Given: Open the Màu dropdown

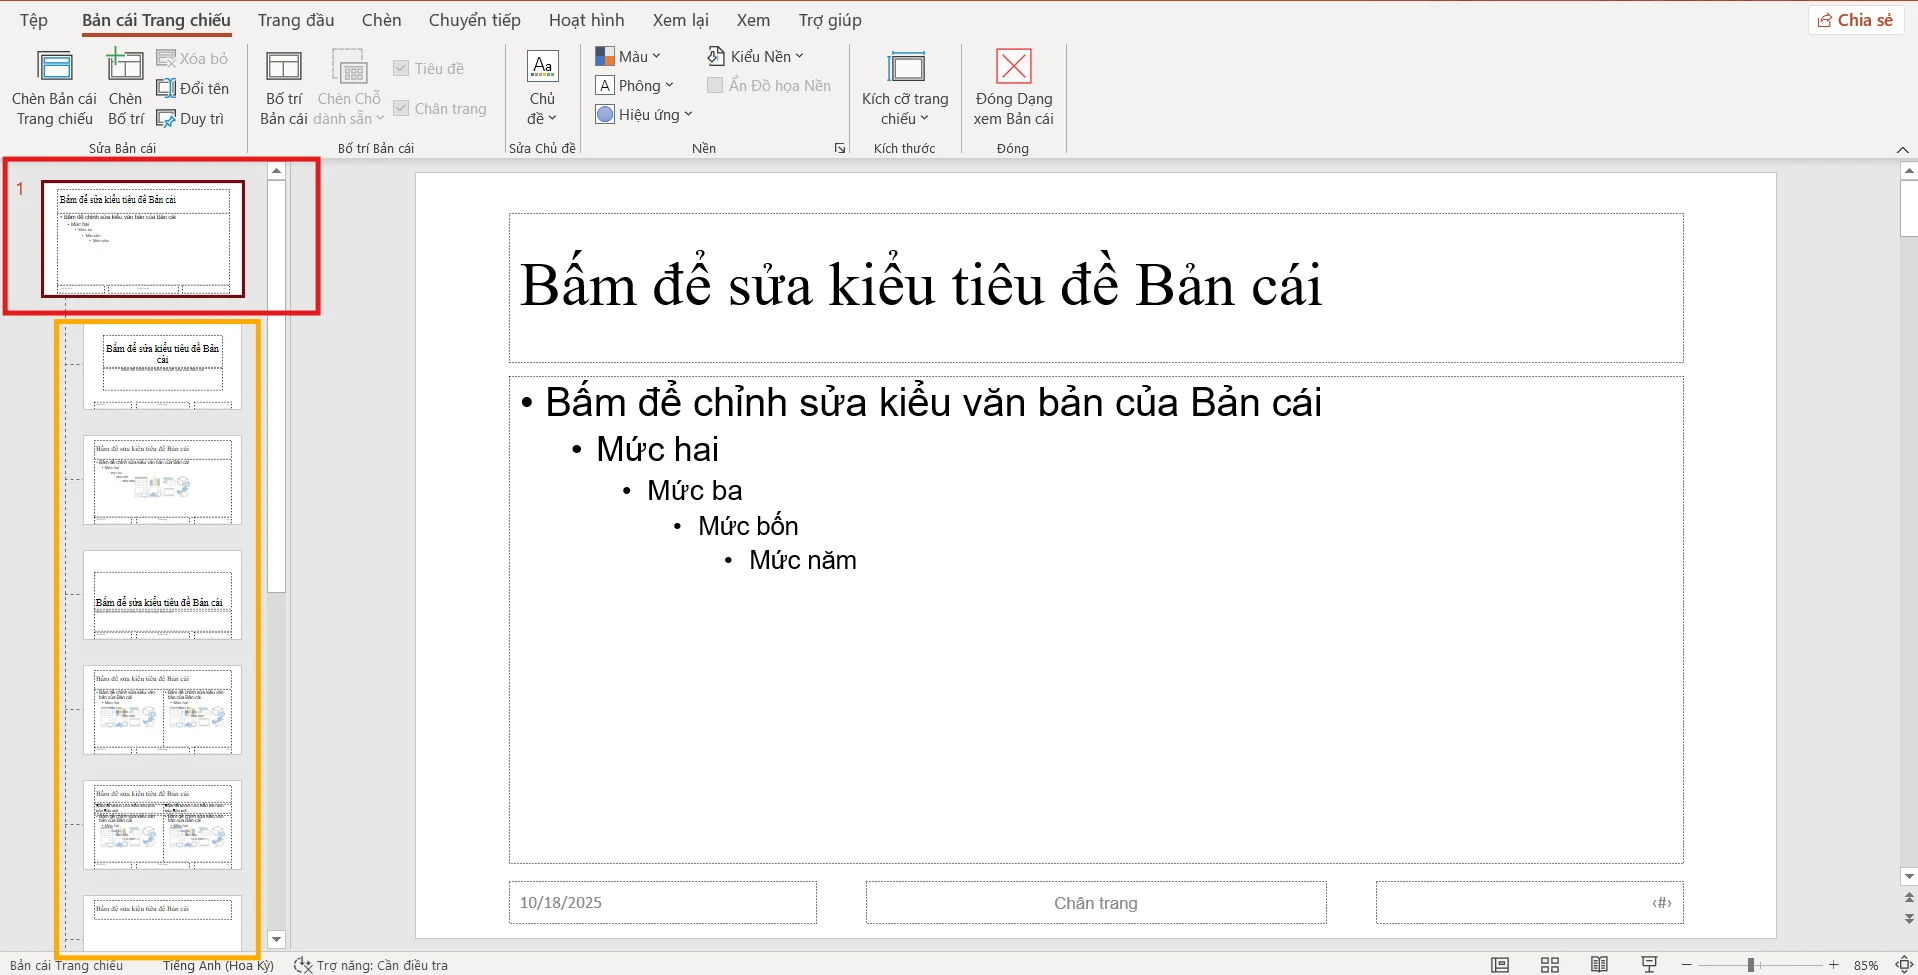Looking at the screenshot, I should tap(628, 55).
